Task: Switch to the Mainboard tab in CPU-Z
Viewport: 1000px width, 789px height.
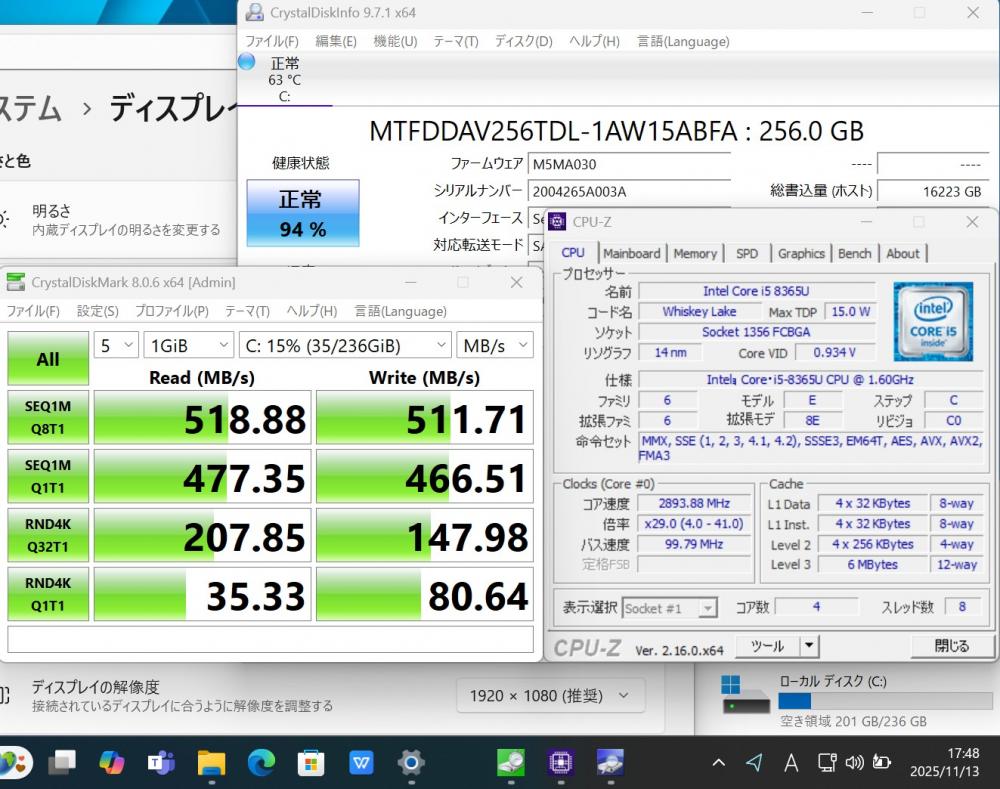Action: click(x=631, y=254)
